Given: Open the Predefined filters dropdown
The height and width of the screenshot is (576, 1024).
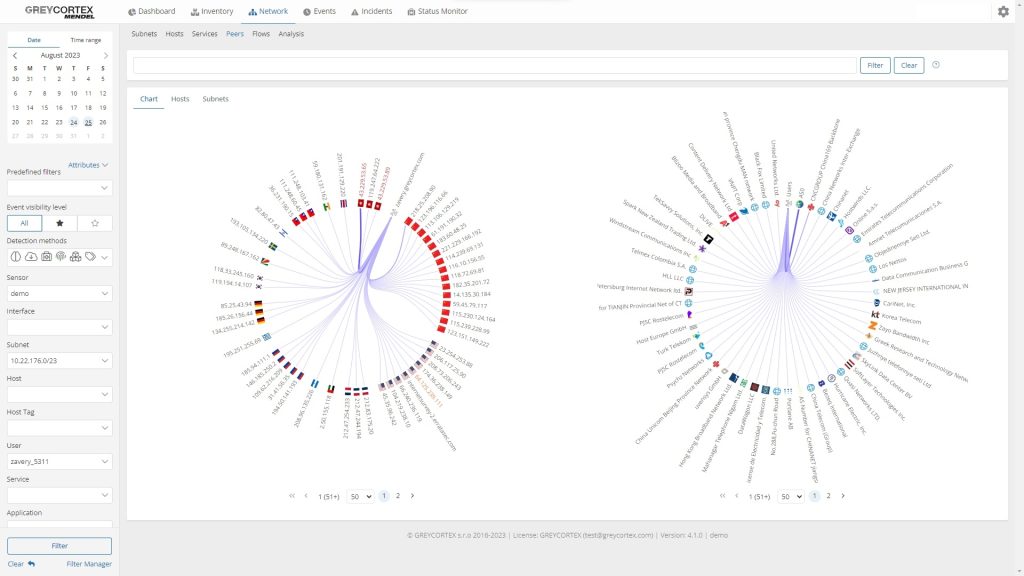Looking at the screenshot, I should (59, 187).
